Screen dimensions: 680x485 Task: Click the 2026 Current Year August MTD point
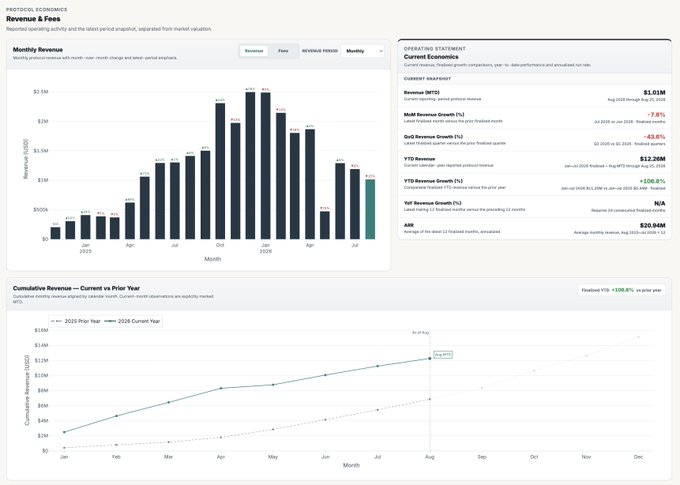[x=430, y=358]
